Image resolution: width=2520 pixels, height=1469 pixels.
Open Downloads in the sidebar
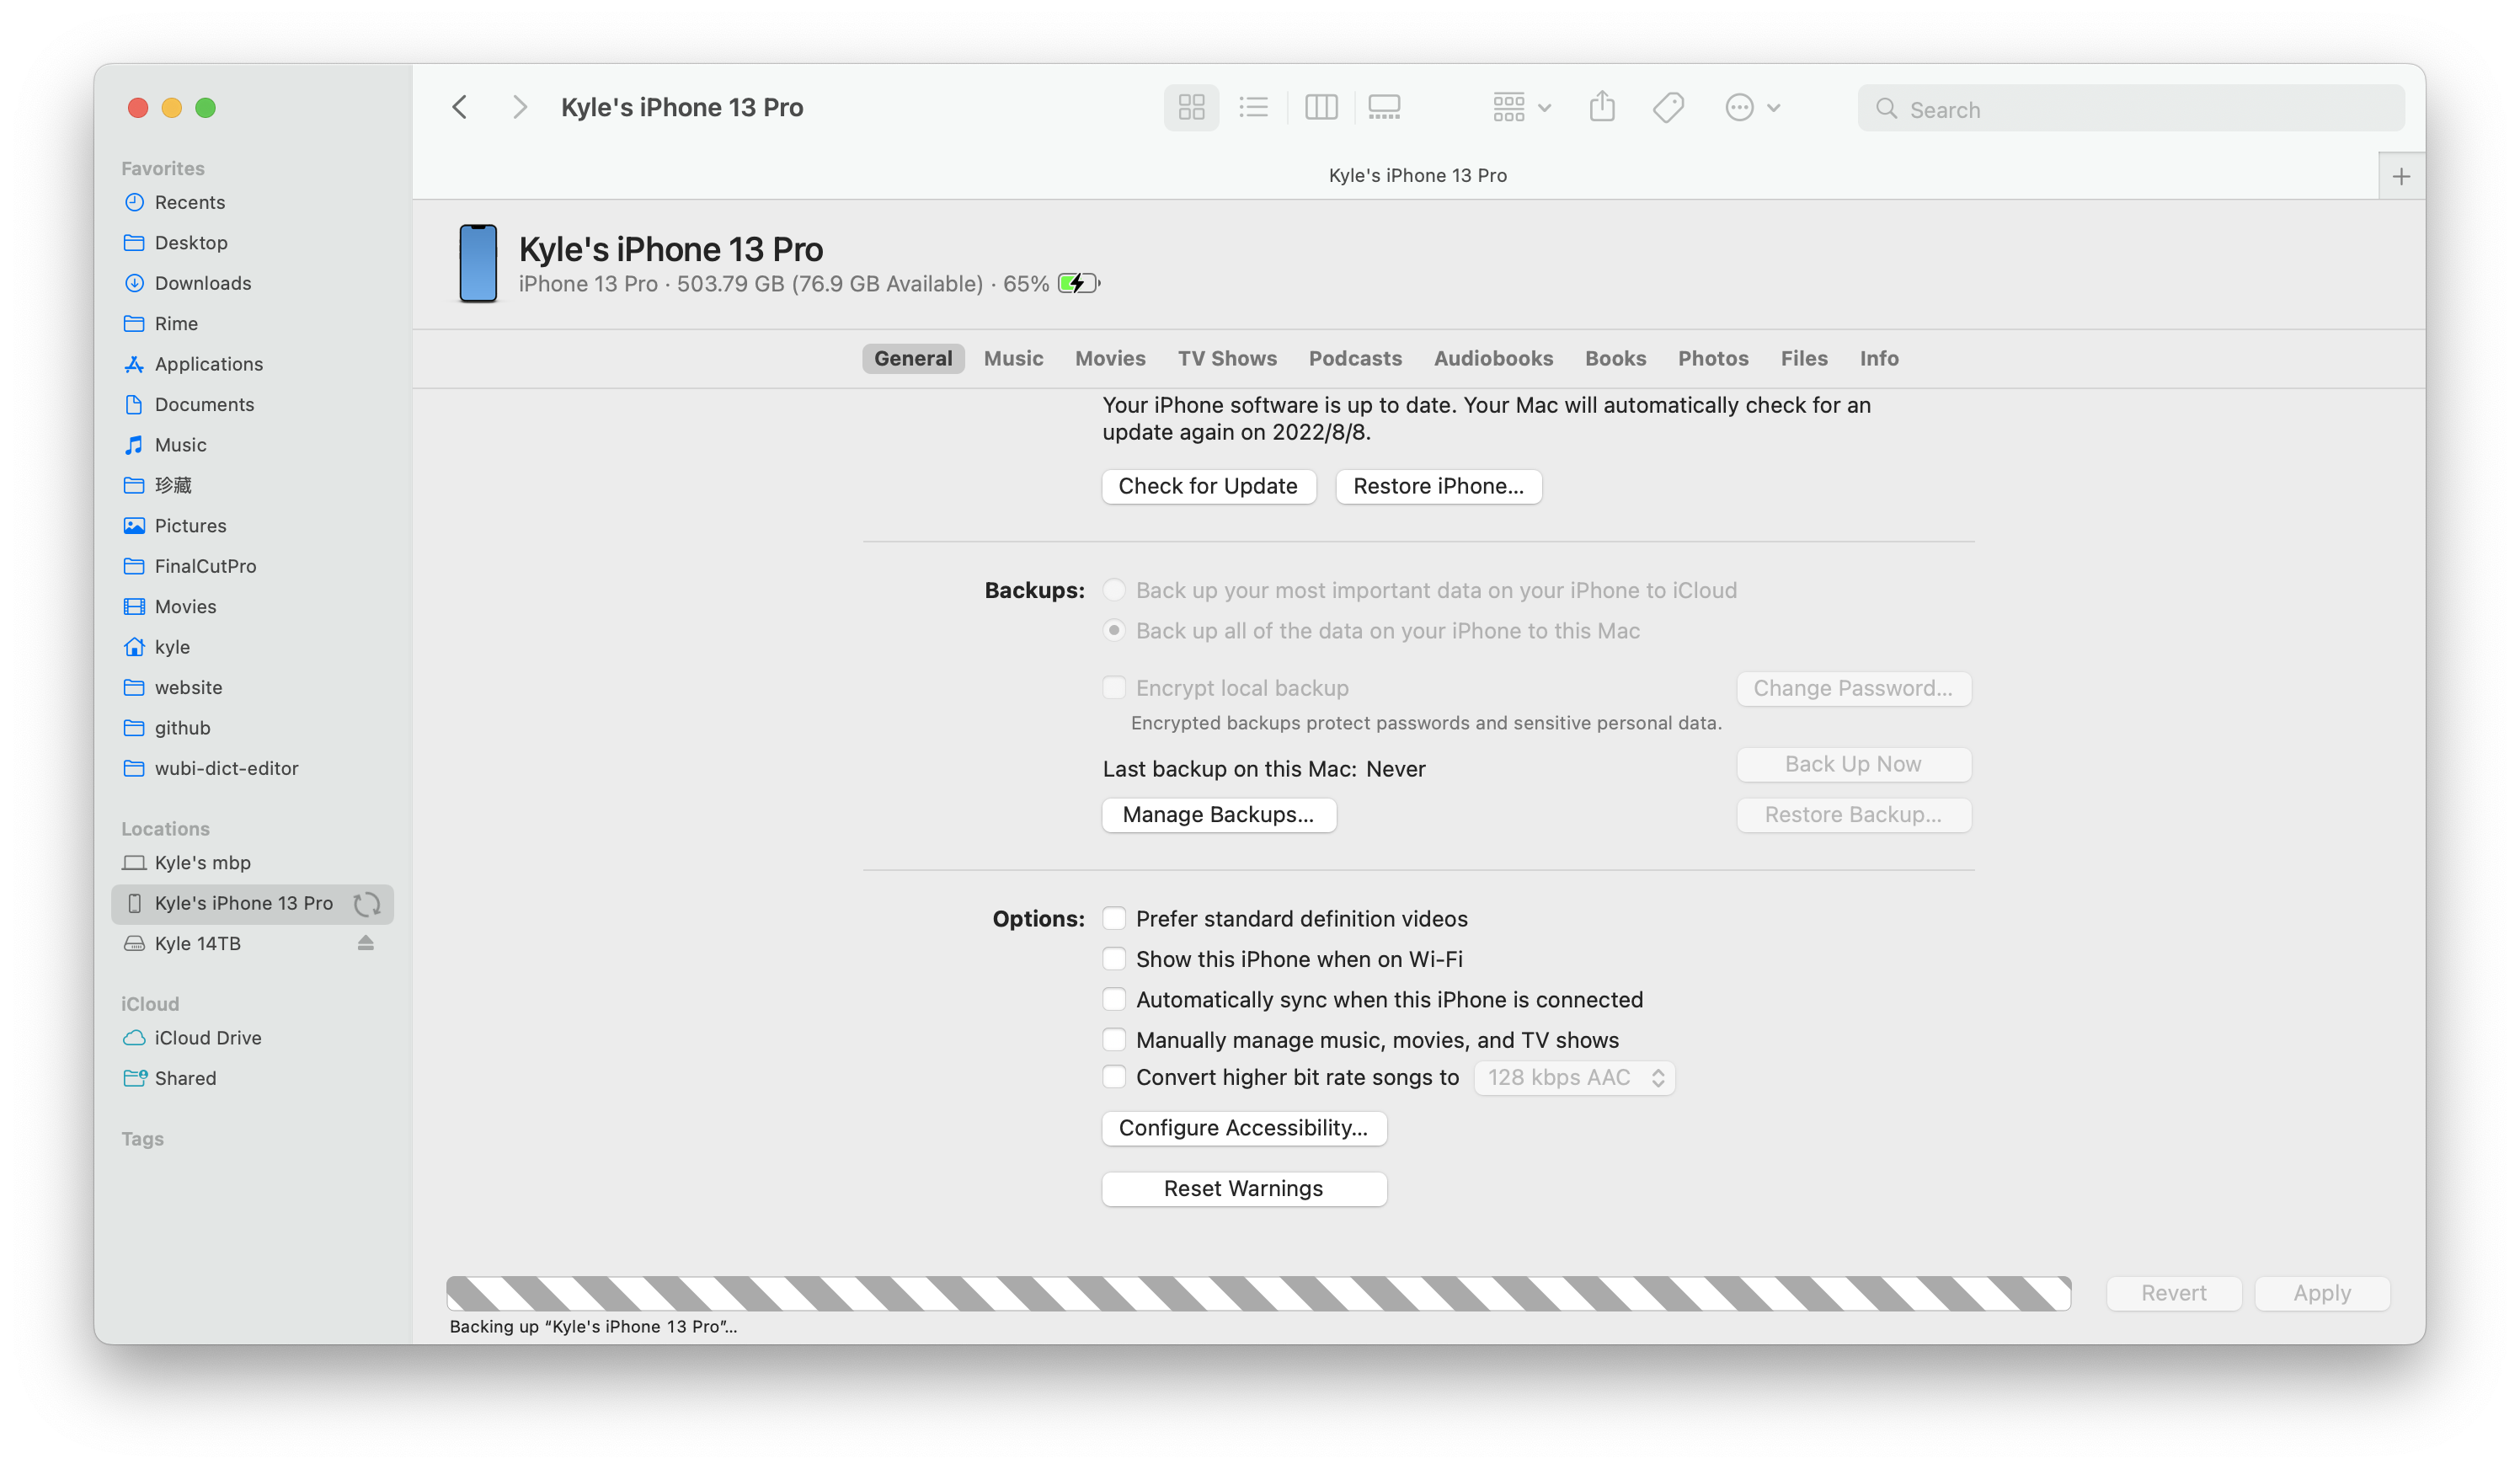253,283
